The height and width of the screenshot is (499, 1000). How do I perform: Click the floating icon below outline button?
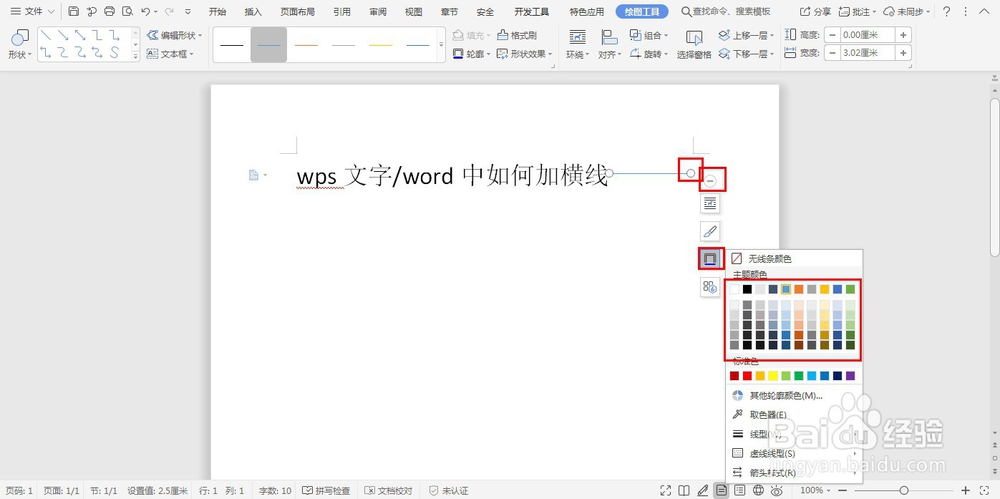pyautogui.click(x=710, y=287)
